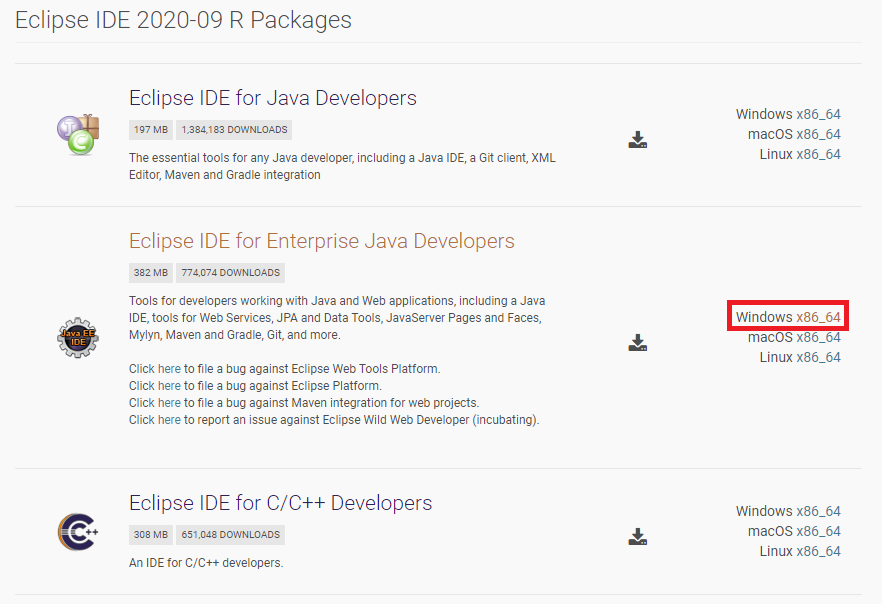Follow 'here' link for Eclipse Wild Web Developer issue
Viewport: 882px width, 604px height.
pos(169,420)
